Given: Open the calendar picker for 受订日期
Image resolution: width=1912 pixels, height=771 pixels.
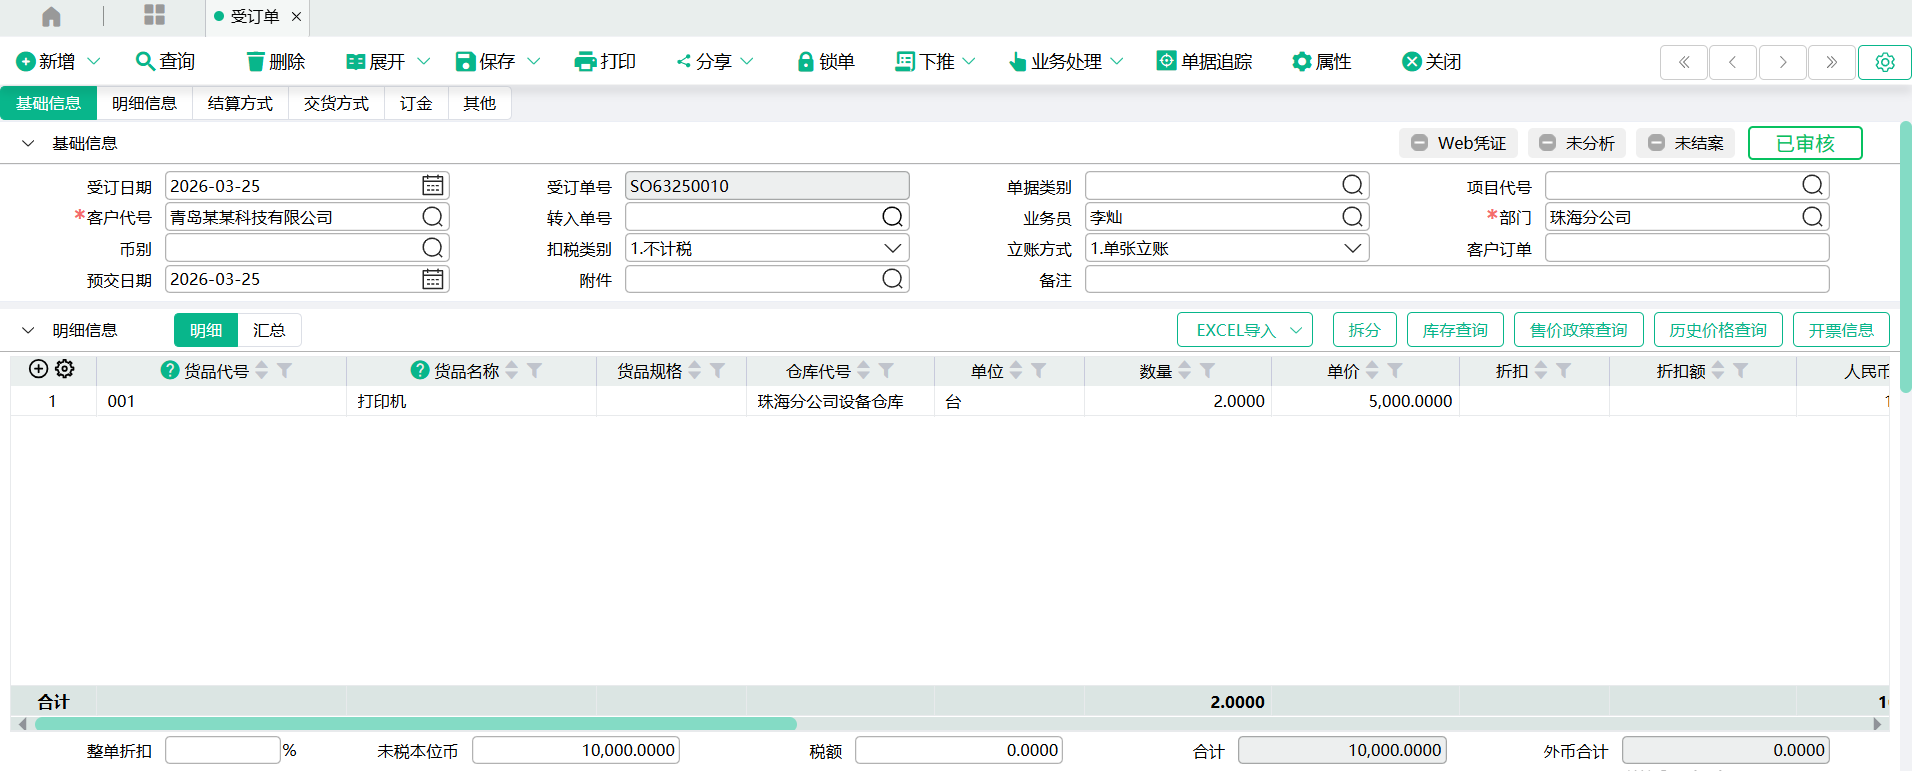Looking at the screenshot, I should (x=432, y=186).
